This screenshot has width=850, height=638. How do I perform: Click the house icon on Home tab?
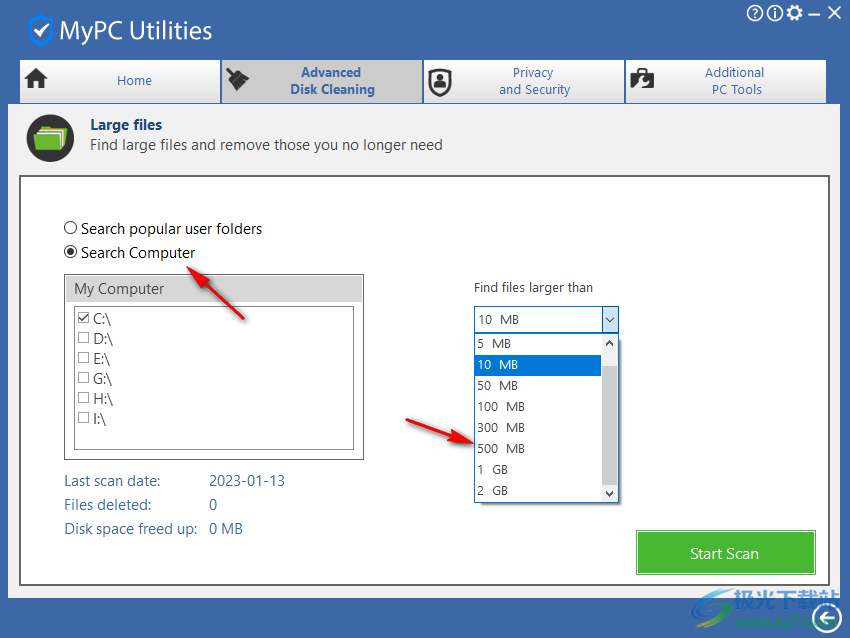point(36,79)
